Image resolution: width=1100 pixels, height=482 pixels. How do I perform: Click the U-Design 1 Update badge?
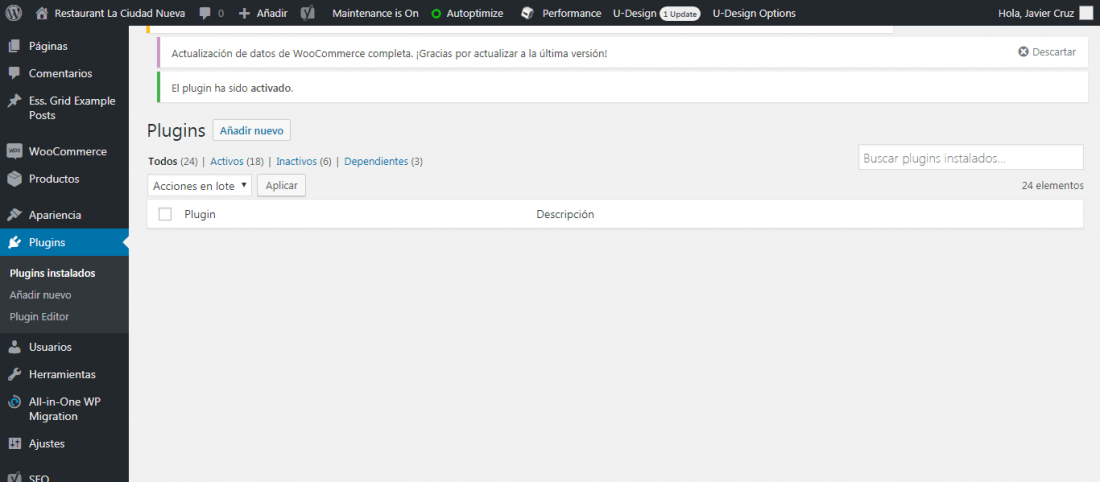680,13
